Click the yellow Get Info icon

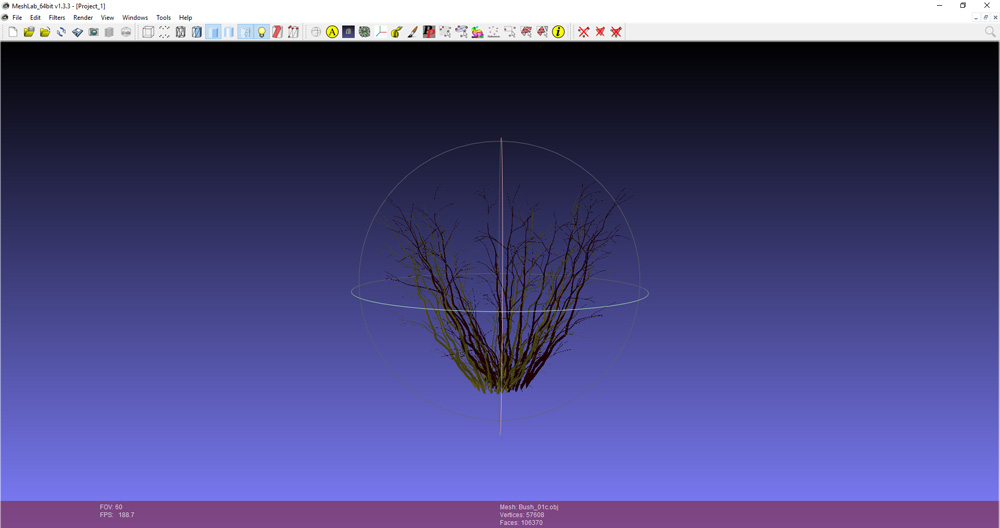coord(558,32)
